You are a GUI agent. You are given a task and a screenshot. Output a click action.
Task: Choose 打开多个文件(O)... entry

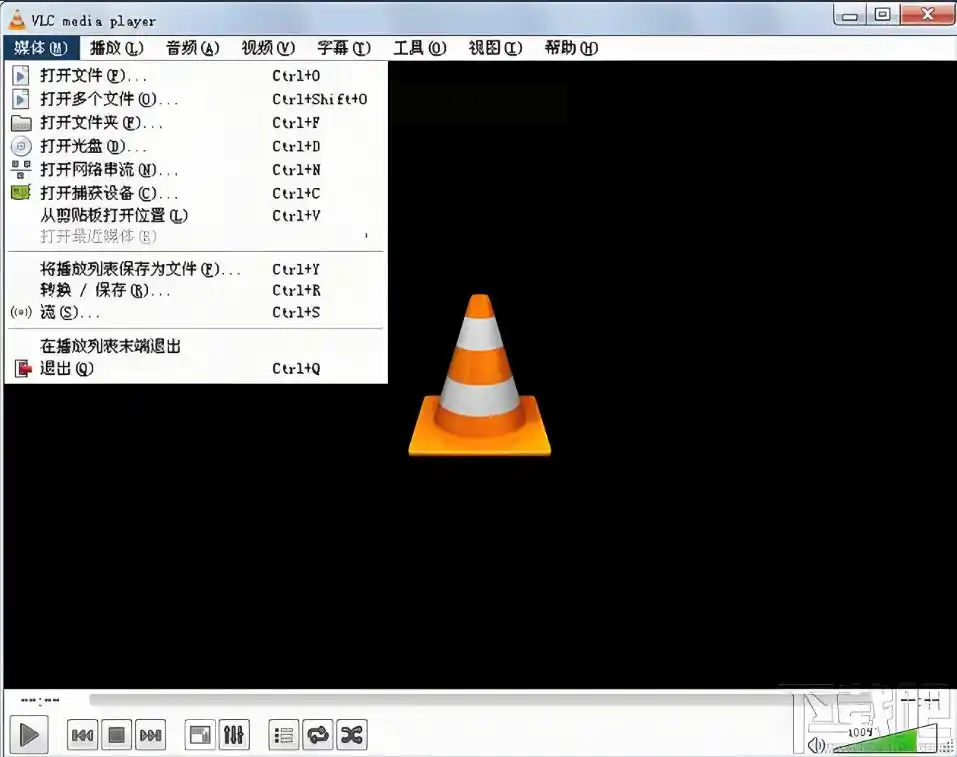point(196,99)
